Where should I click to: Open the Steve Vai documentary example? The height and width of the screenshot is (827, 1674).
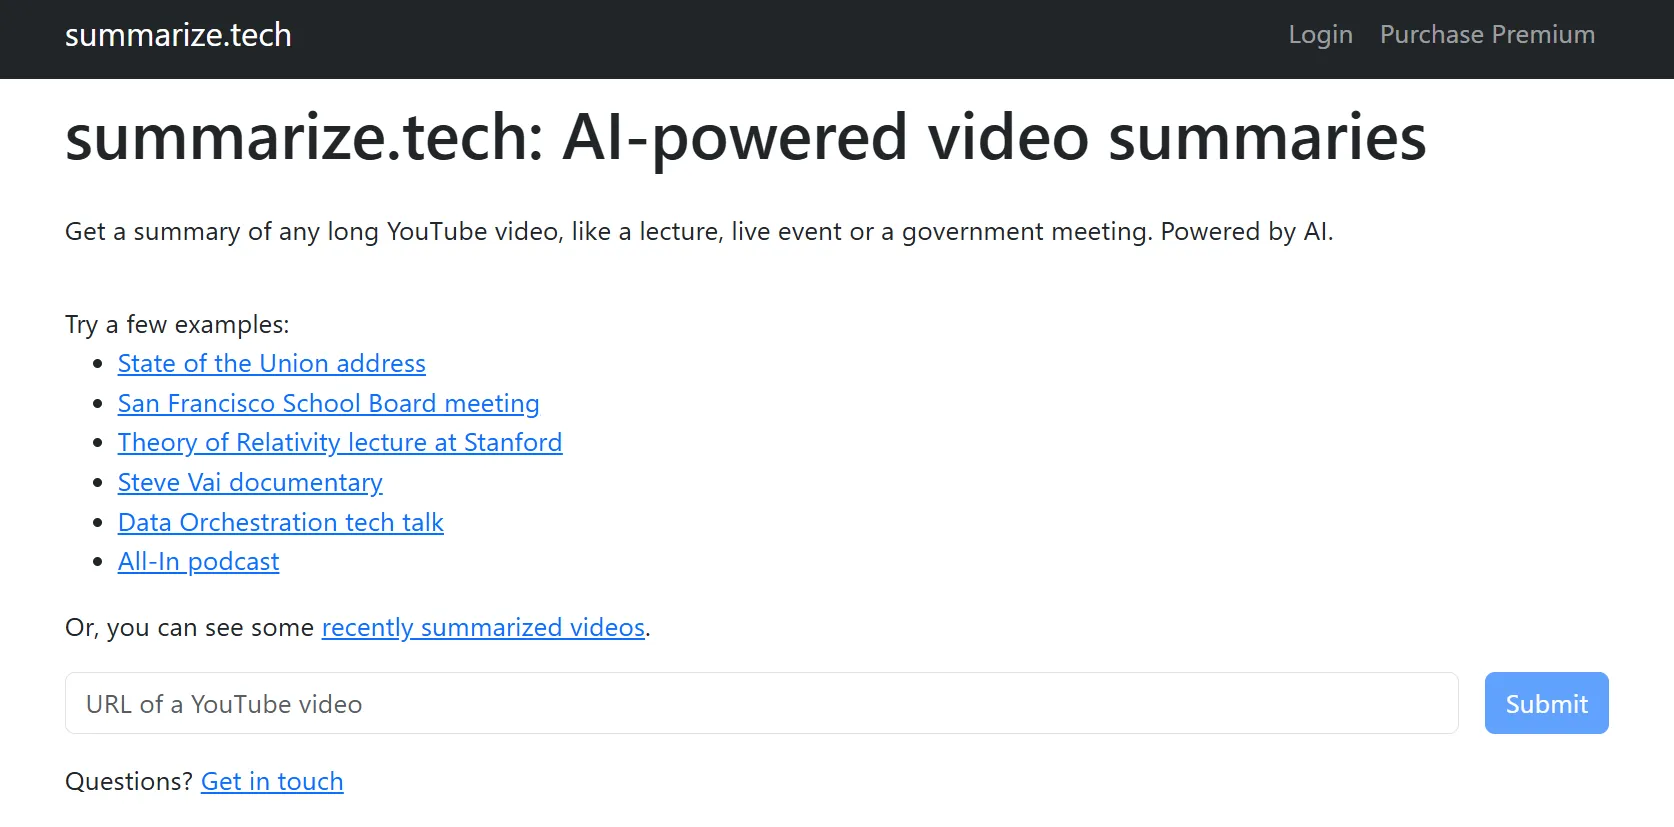(250, 482)
